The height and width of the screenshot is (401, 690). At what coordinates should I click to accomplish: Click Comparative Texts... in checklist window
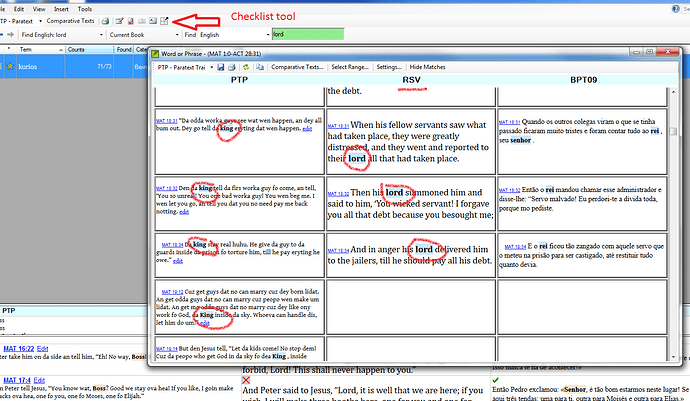pos(297,67)
